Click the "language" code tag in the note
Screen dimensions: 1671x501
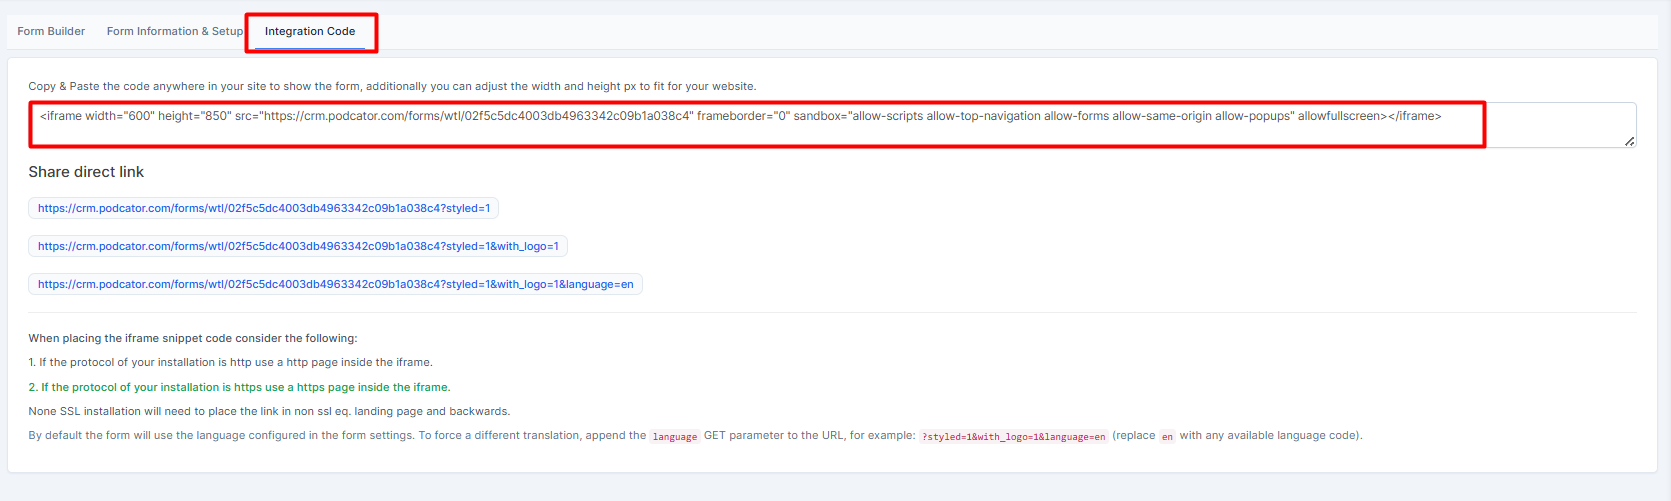675,437
